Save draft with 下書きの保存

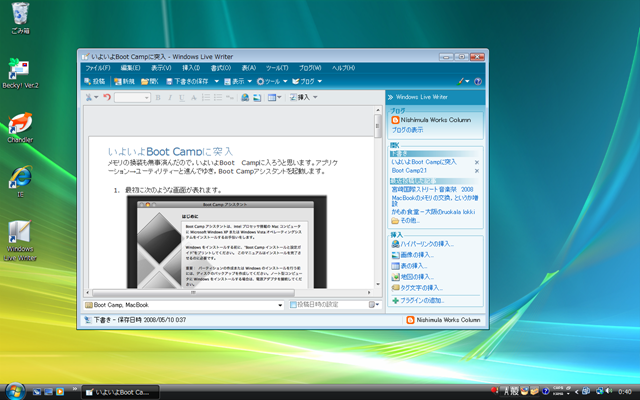pos(187,82)
